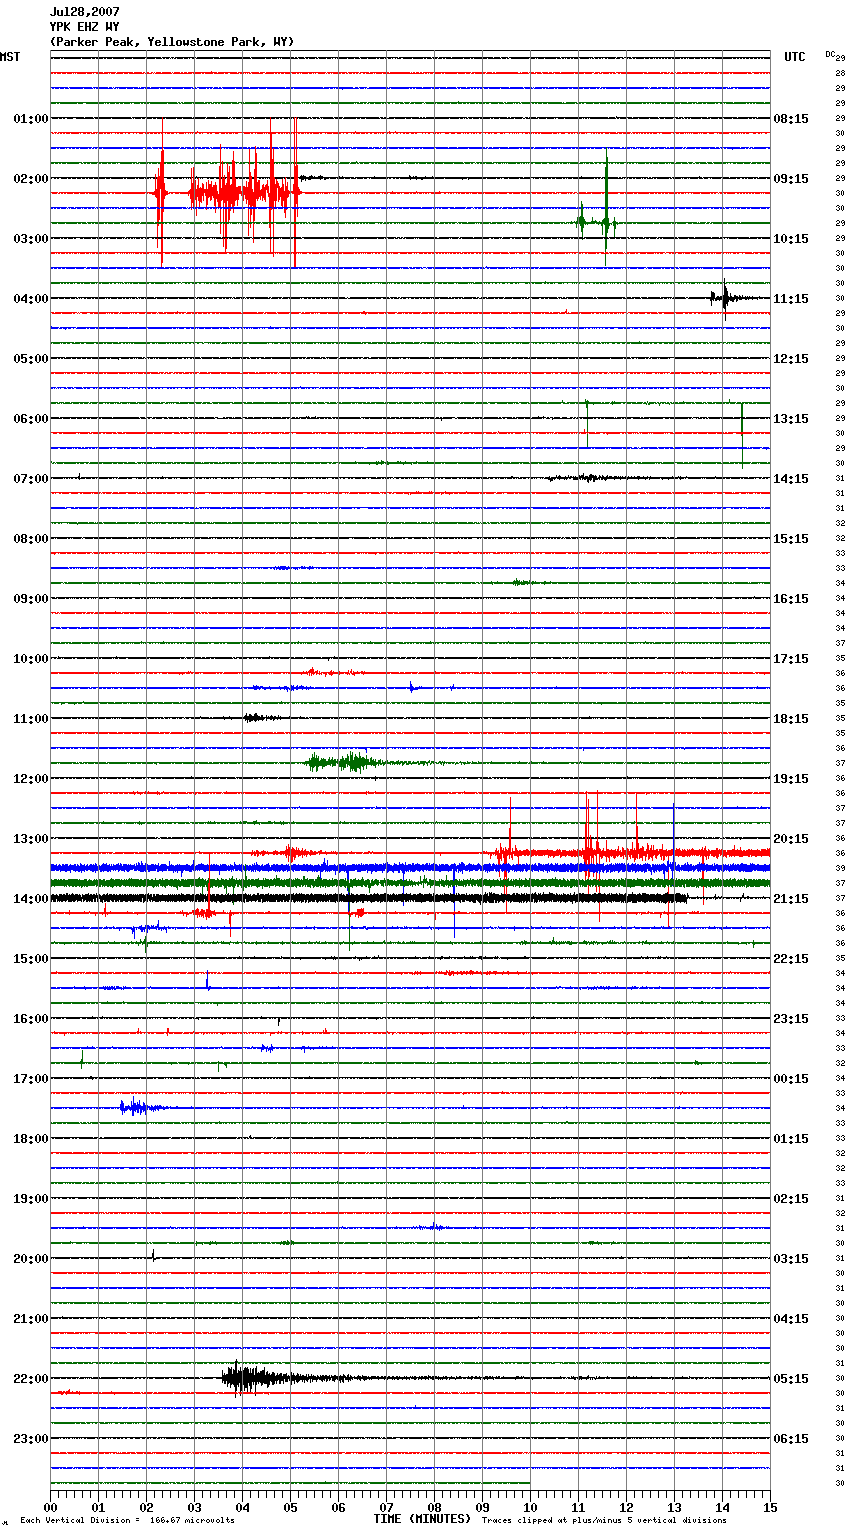Click the "DC" column header

tap(830, 54)
